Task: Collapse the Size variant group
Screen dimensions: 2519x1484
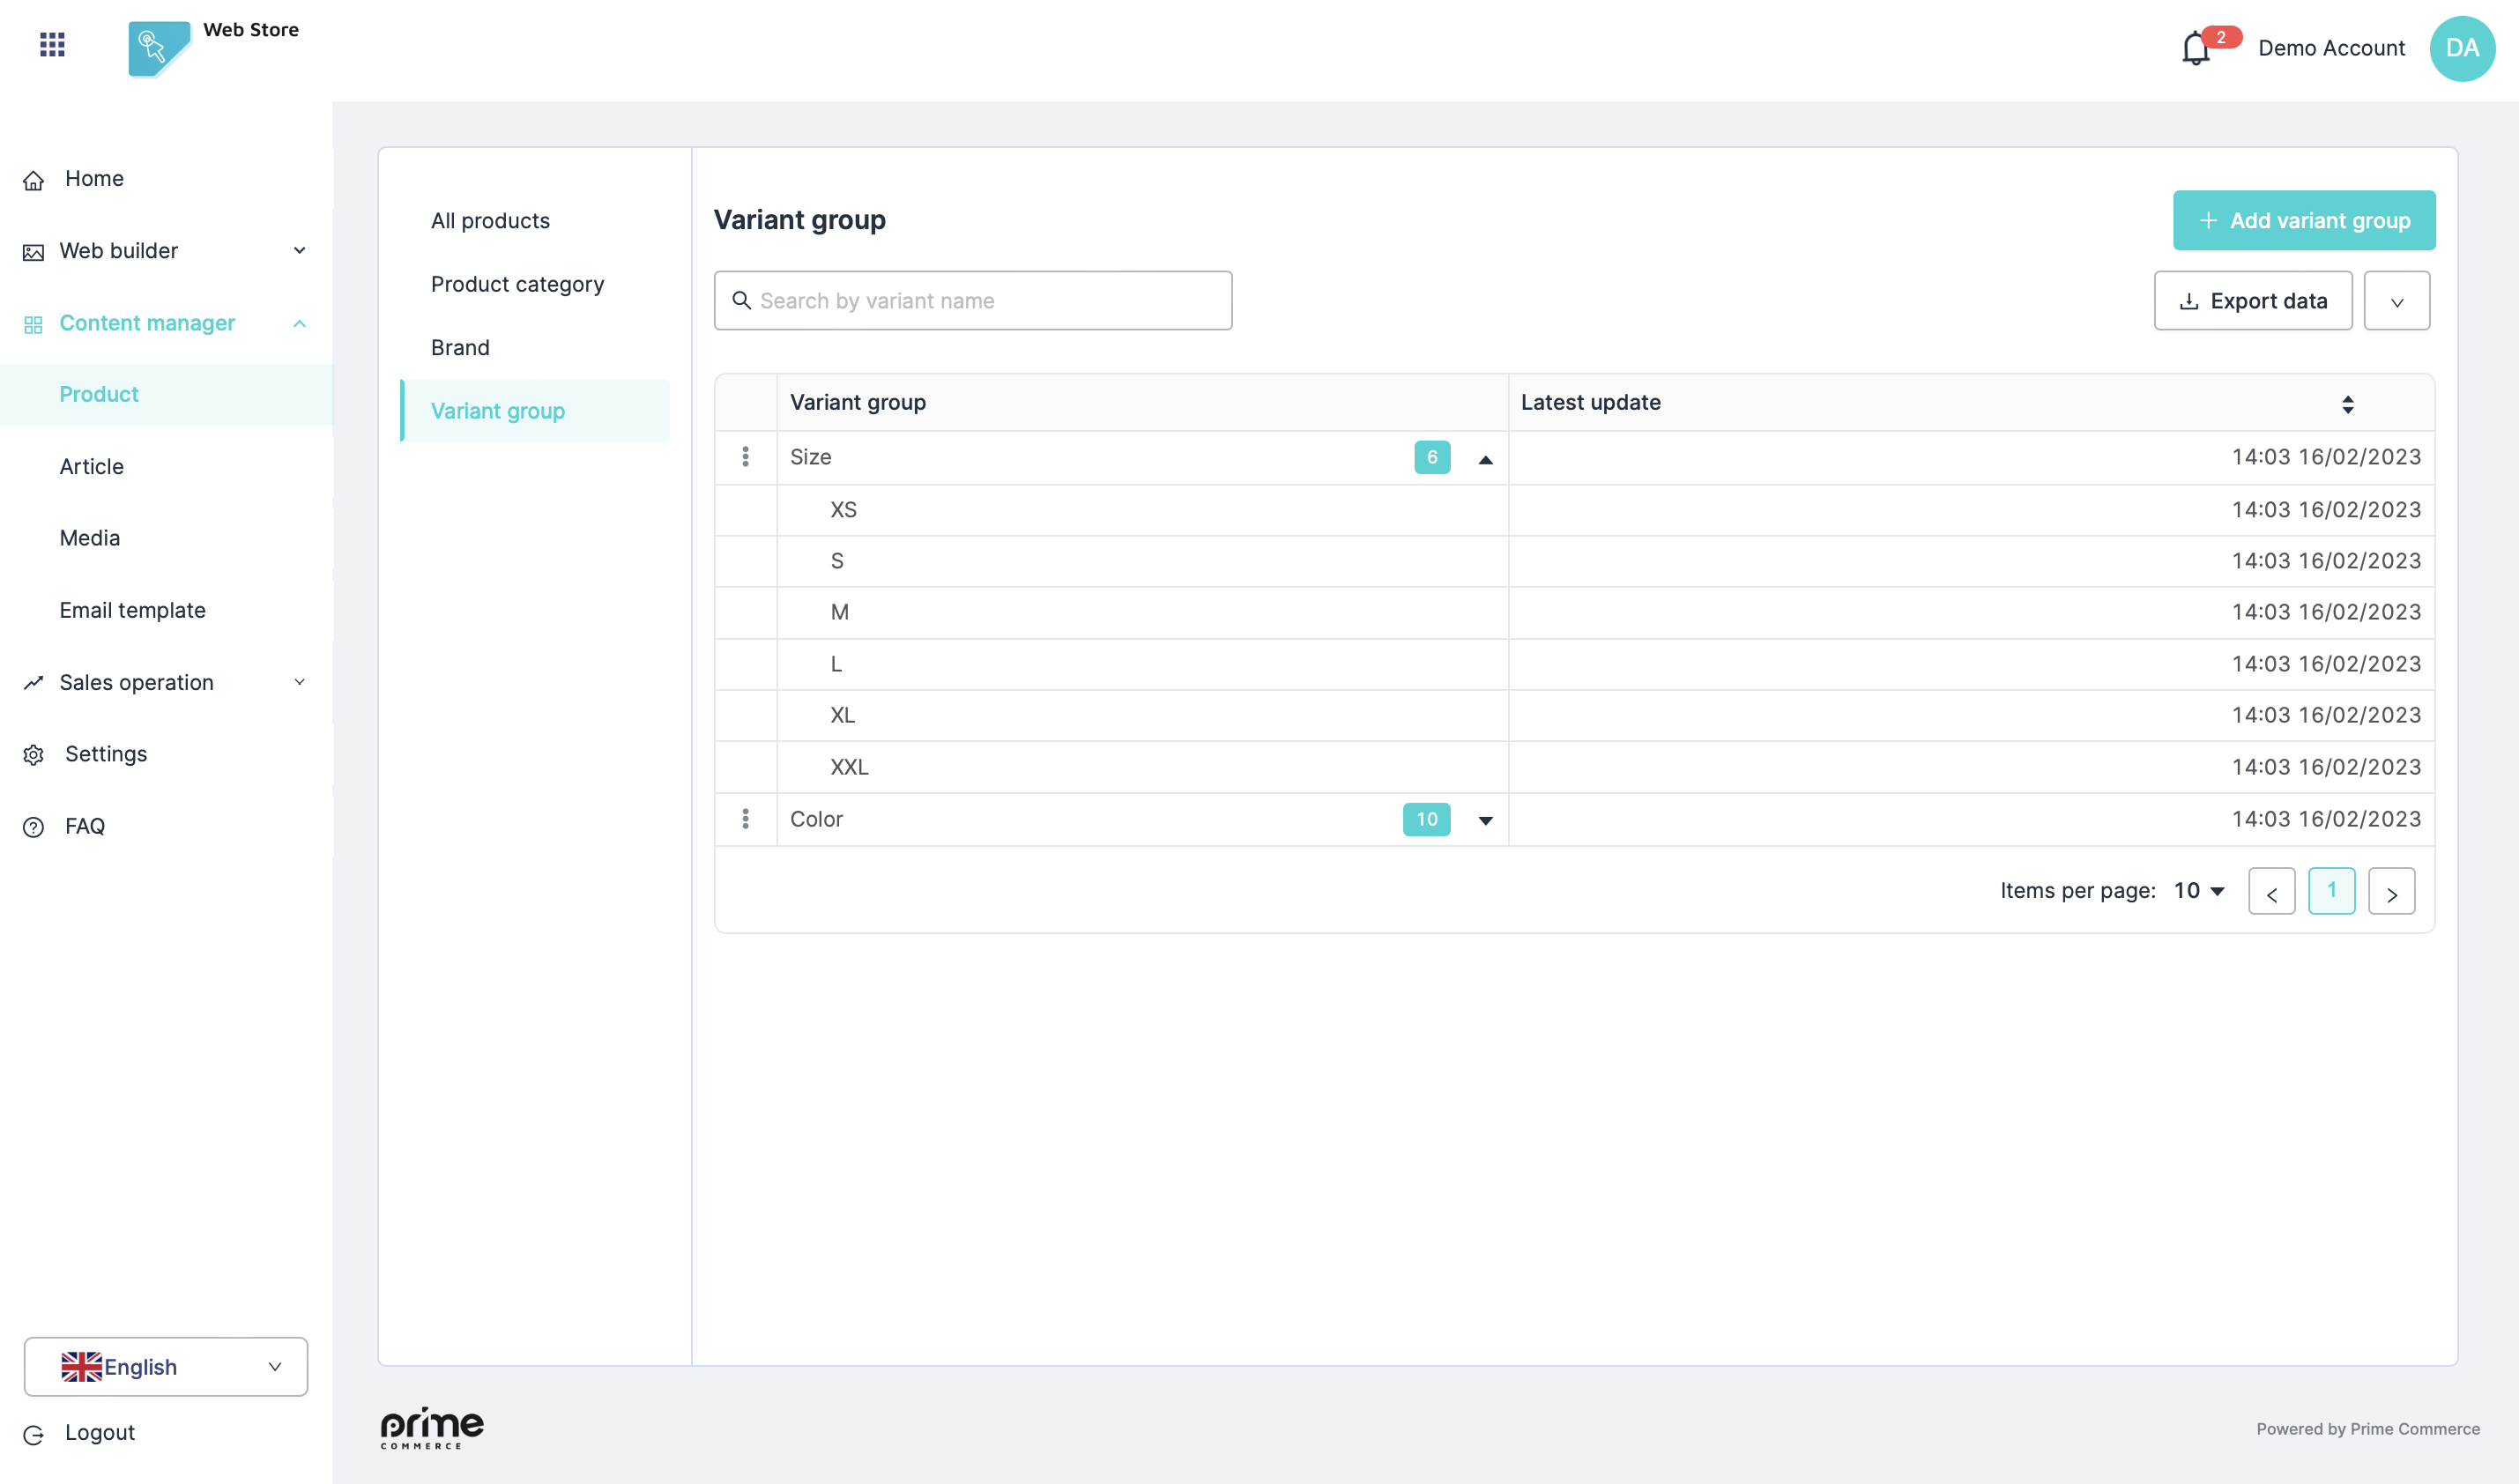Action: (x=1485, y=459)
